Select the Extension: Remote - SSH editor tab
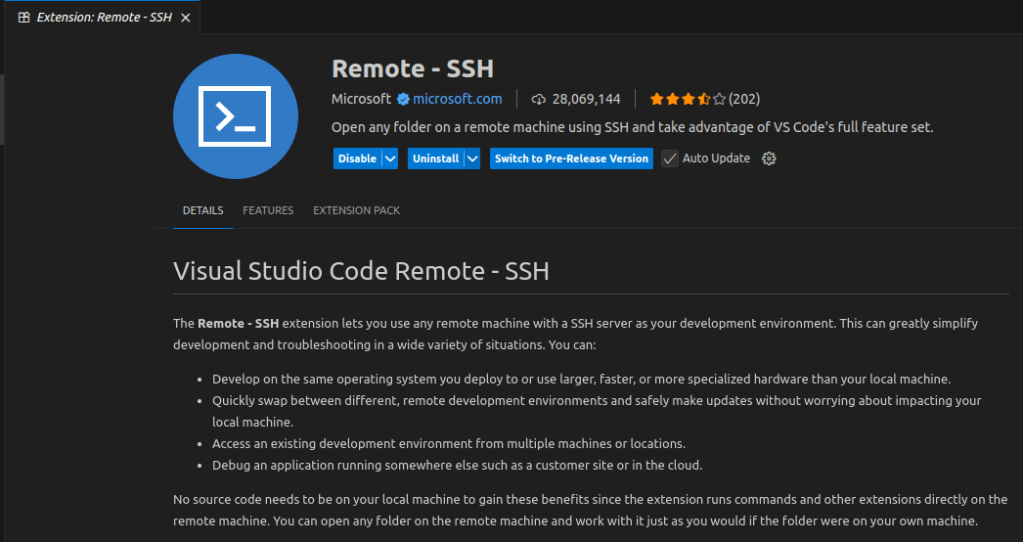 [104, 17]
